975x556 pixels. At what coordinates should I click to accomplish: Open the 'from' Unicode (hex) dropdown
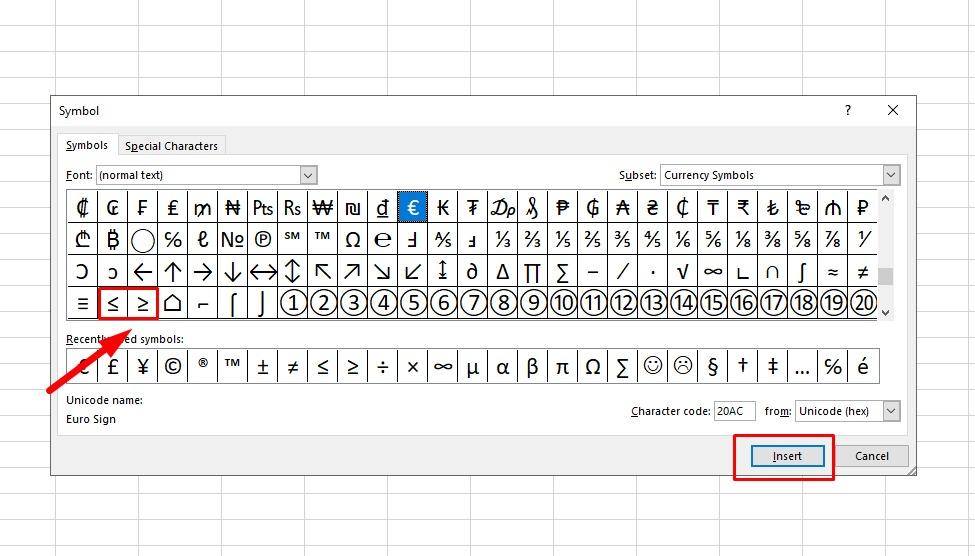[x=891, y=411]
